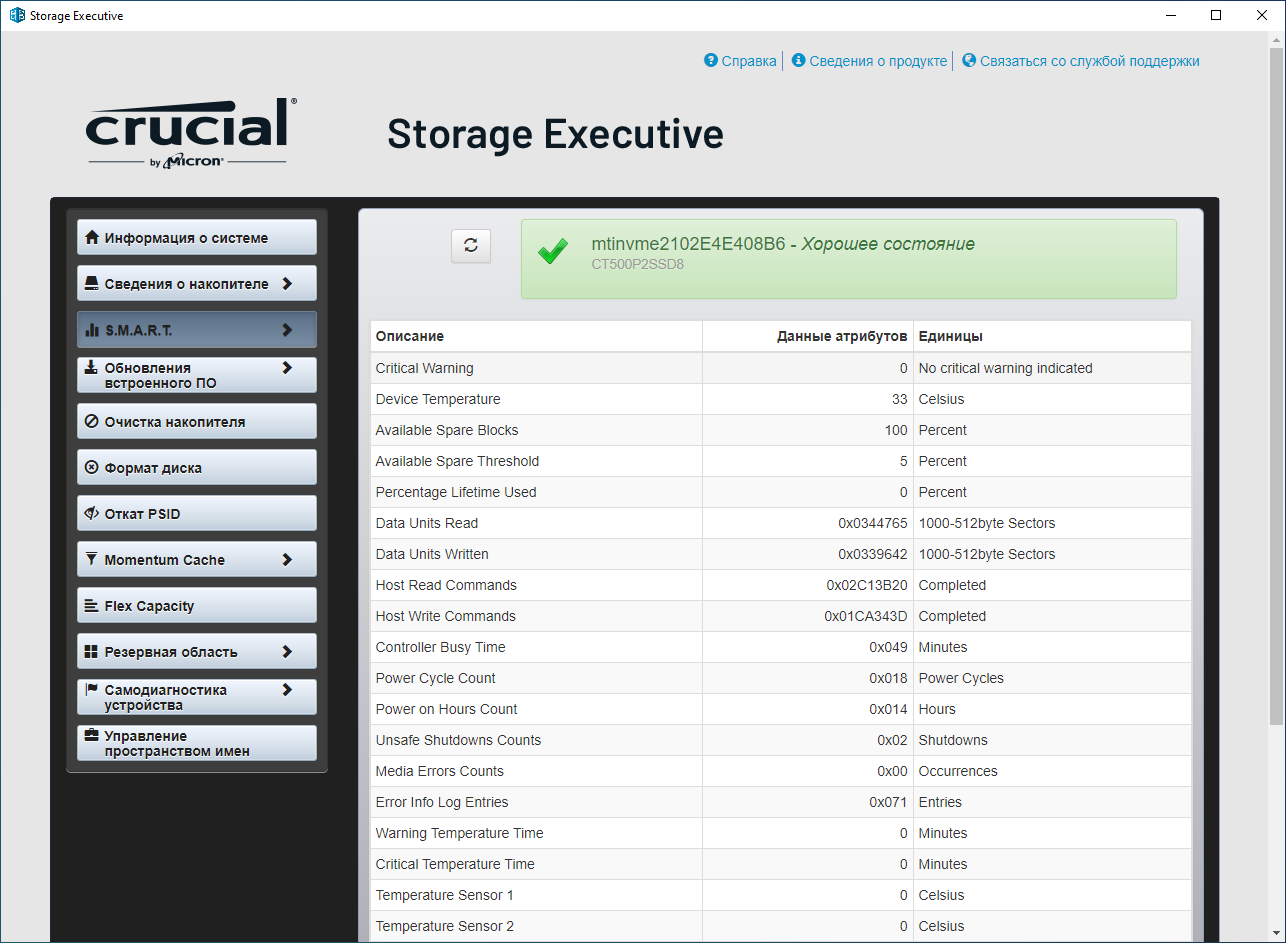Click the Storage Executive title bar app icon
Image resolution: width=1286 pixels, height=943 pixels.
(17, 16)
